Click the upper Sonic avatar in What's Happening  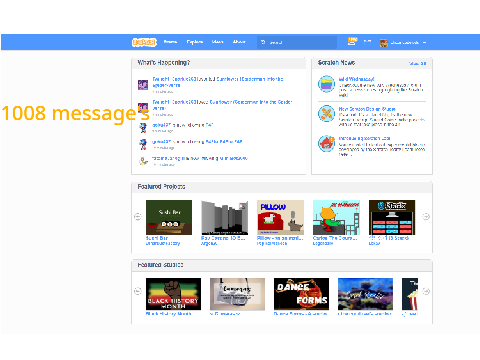[x=143, y=128]
